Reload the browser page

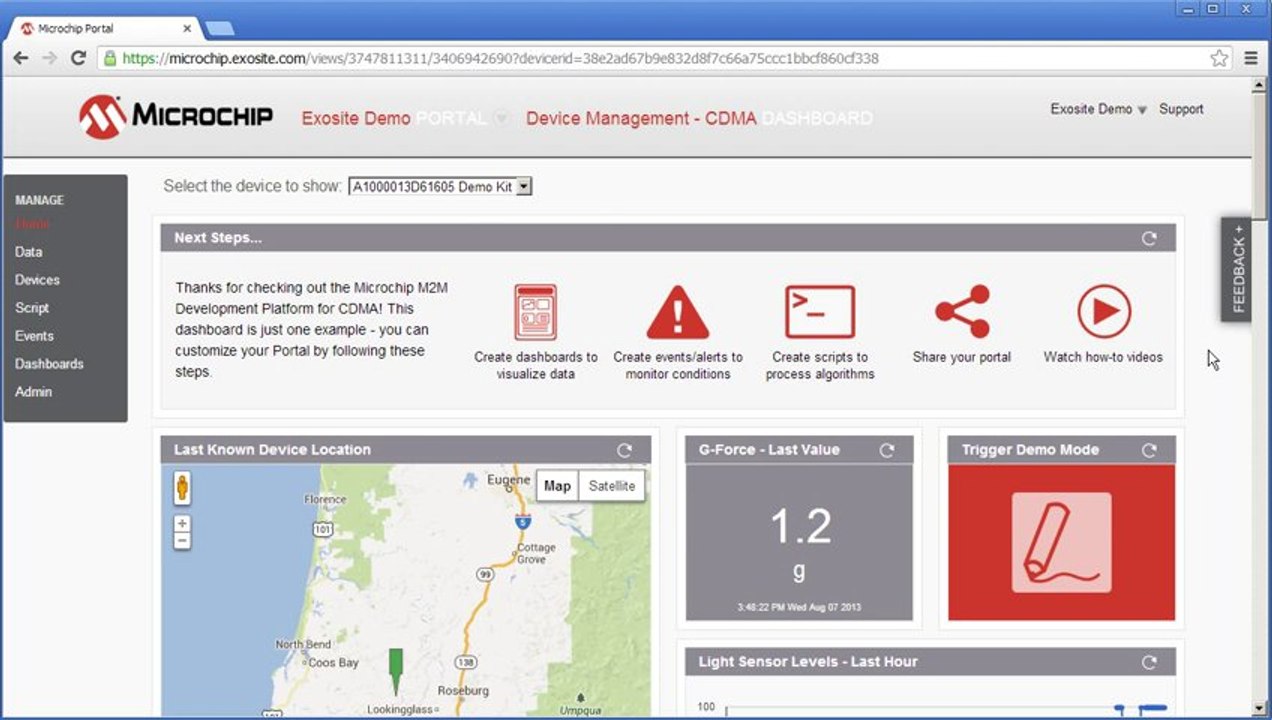(x=78, y=58)
